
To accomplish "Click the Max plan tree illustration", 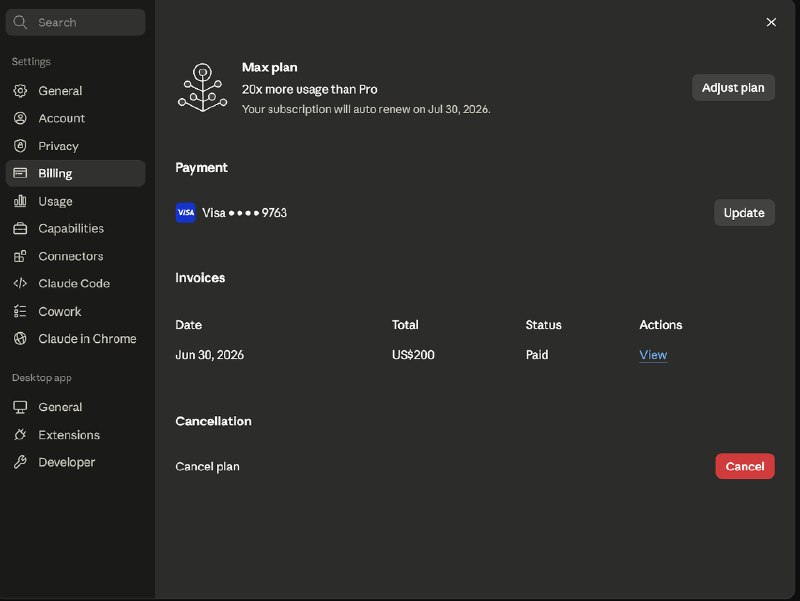I will click(203, 87).
